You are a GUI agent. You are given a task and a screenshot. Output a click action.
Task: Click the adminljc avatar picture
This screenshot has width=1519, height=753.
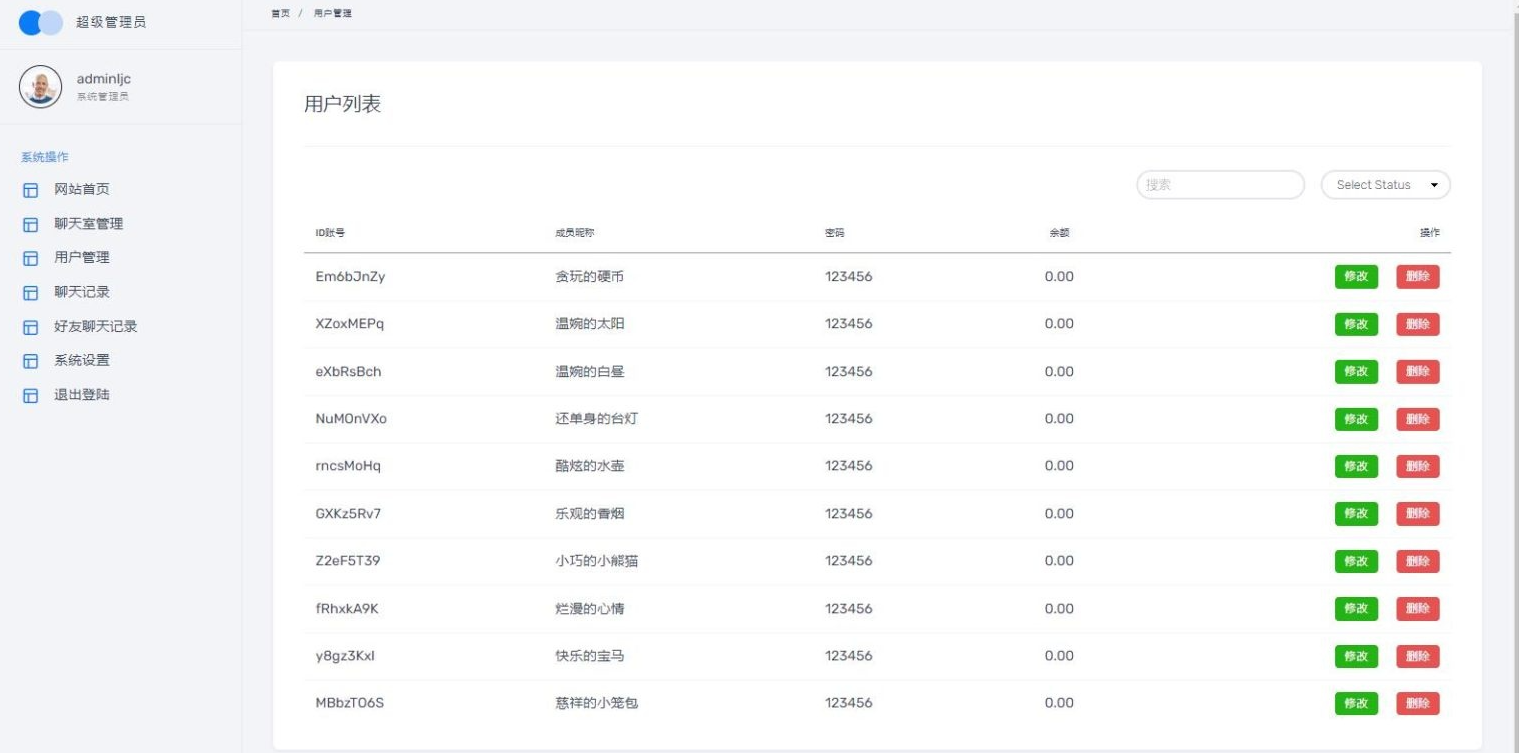(41, 87)
